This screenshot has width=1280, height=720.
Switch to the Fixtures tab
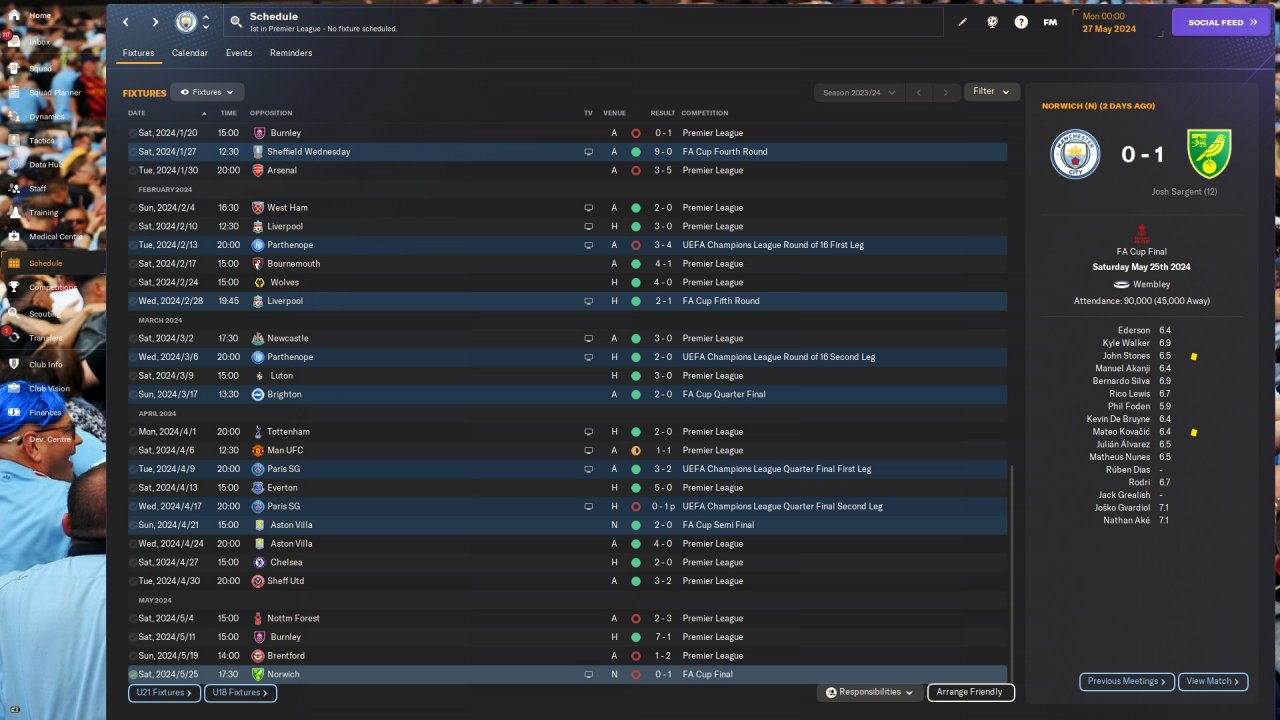tap(139, 53)
